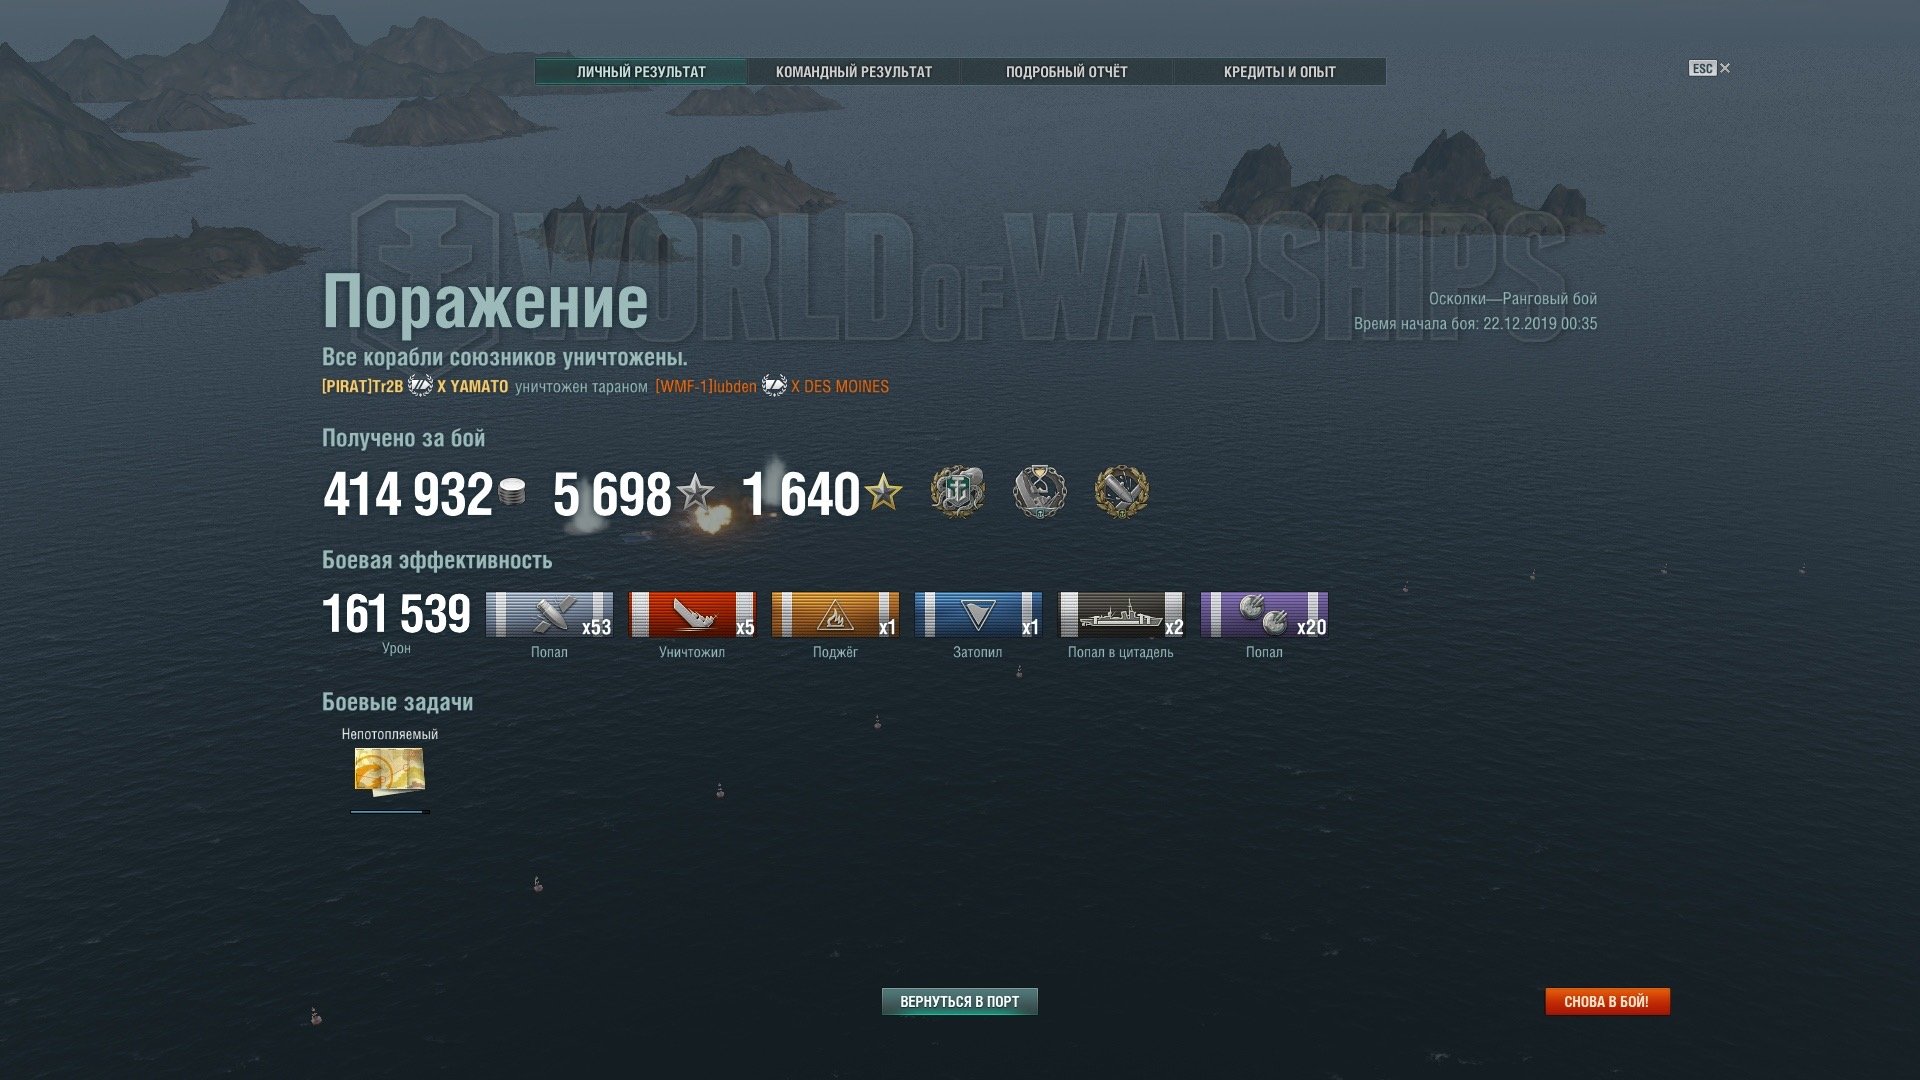
Task: Click the Непотопляемый combat mission thumbnail
Action: tap(390, 772)
